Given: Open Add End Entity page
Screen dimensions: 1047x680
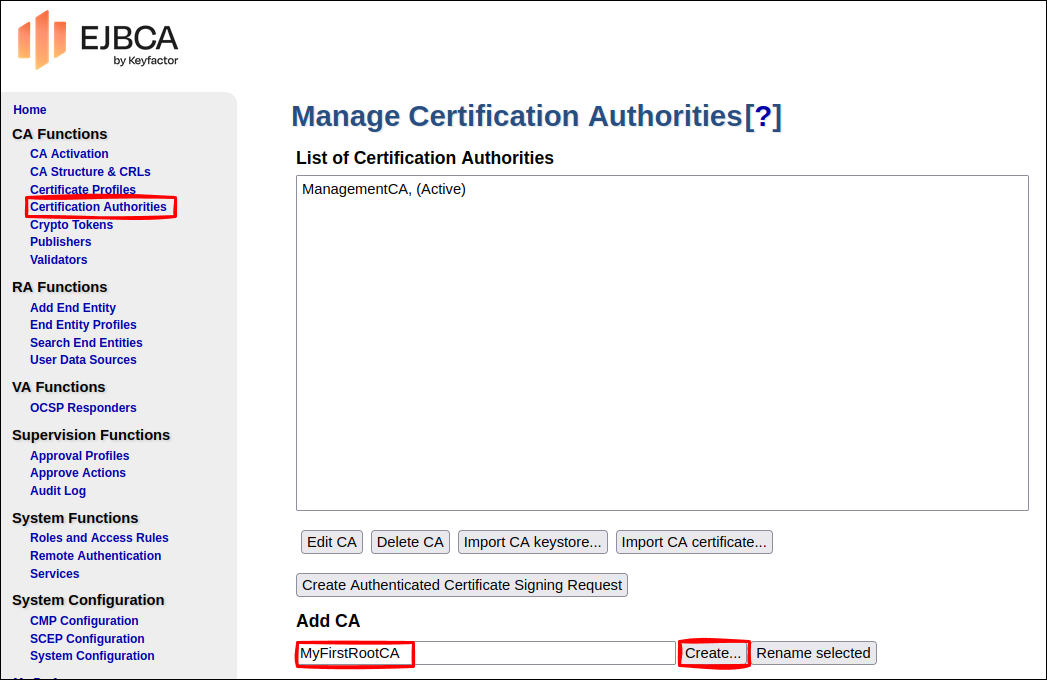Looking at the screenshot, I should (x=73, y=308).
